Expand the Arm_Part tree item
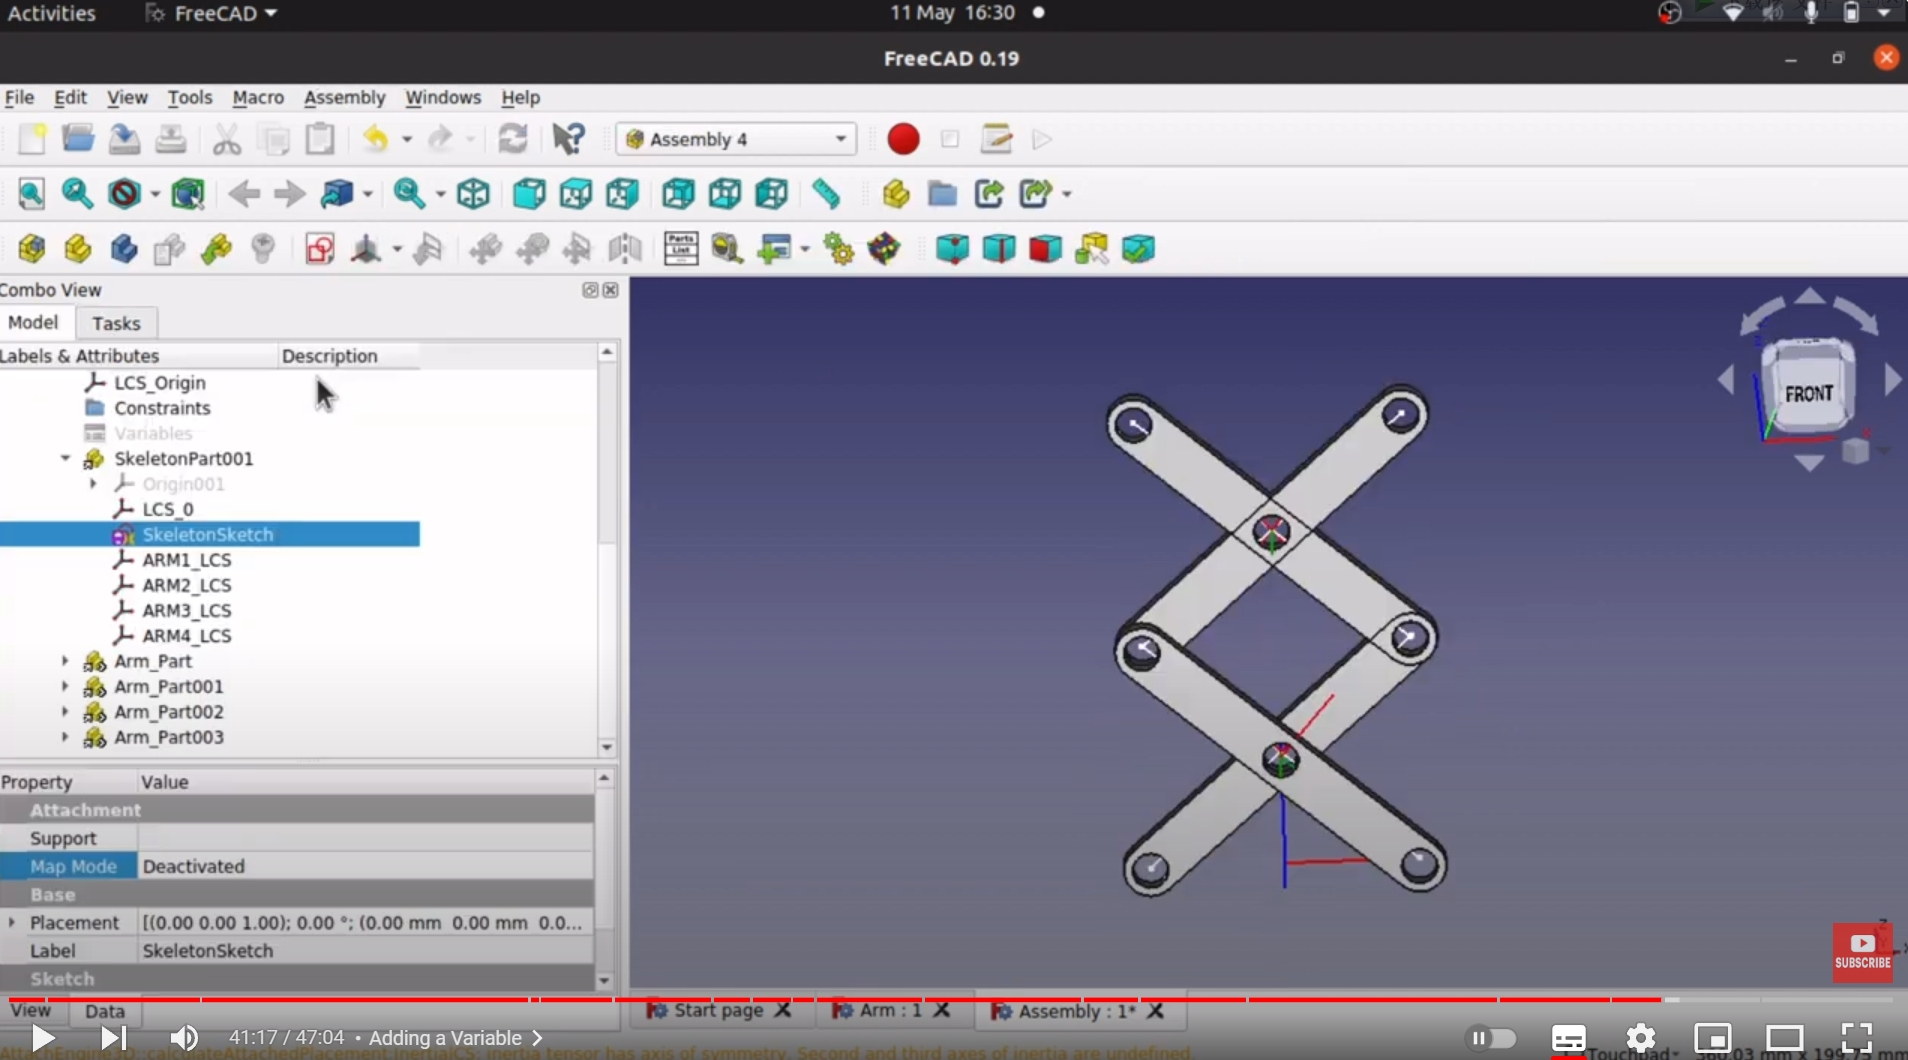Viewport: 1908px width, 1060px height. pos(65,661)
